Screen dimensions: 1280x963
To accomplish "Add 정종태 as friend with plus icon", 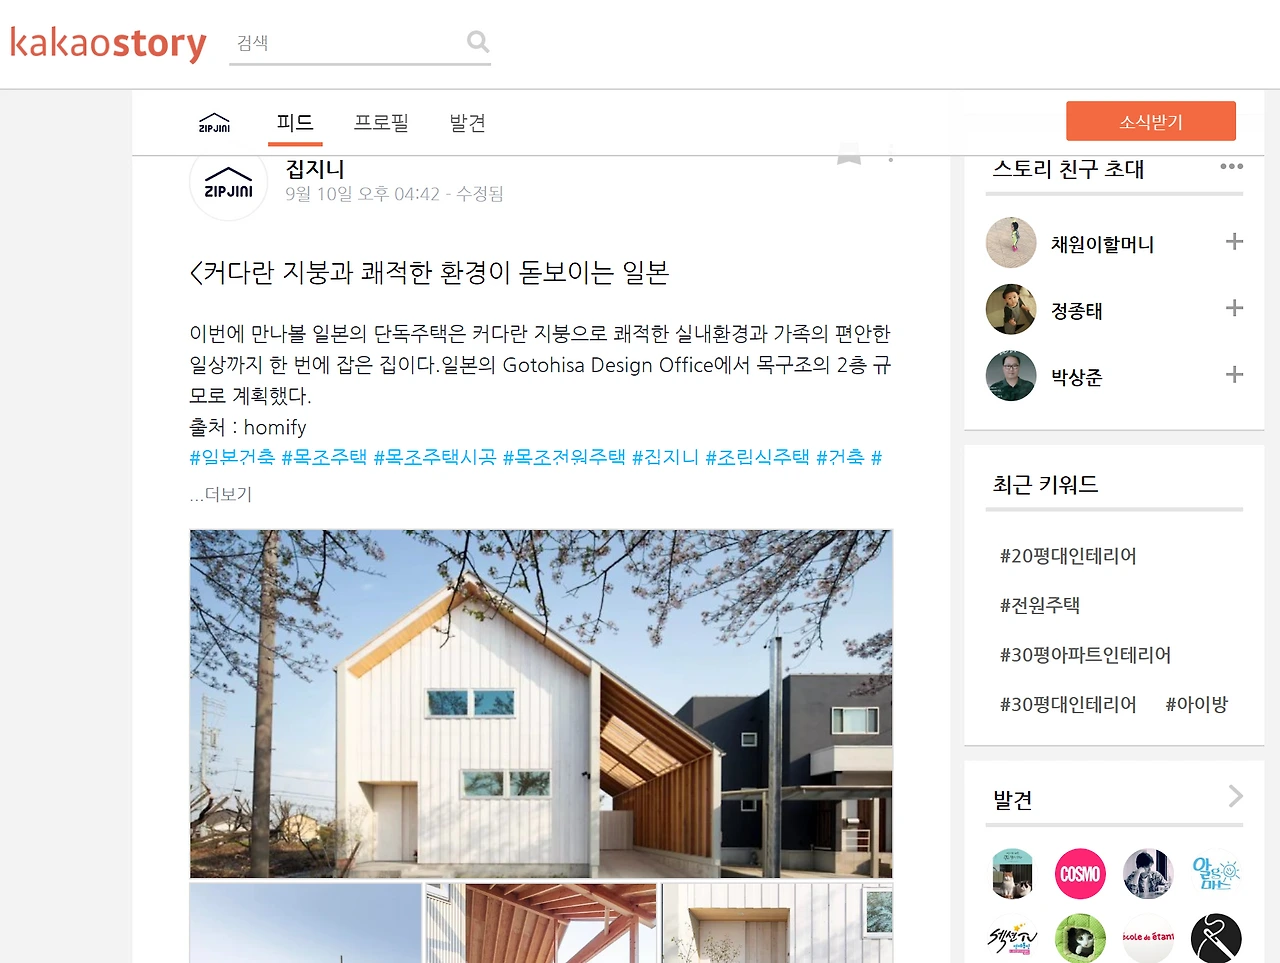I will click(1234, 308).
